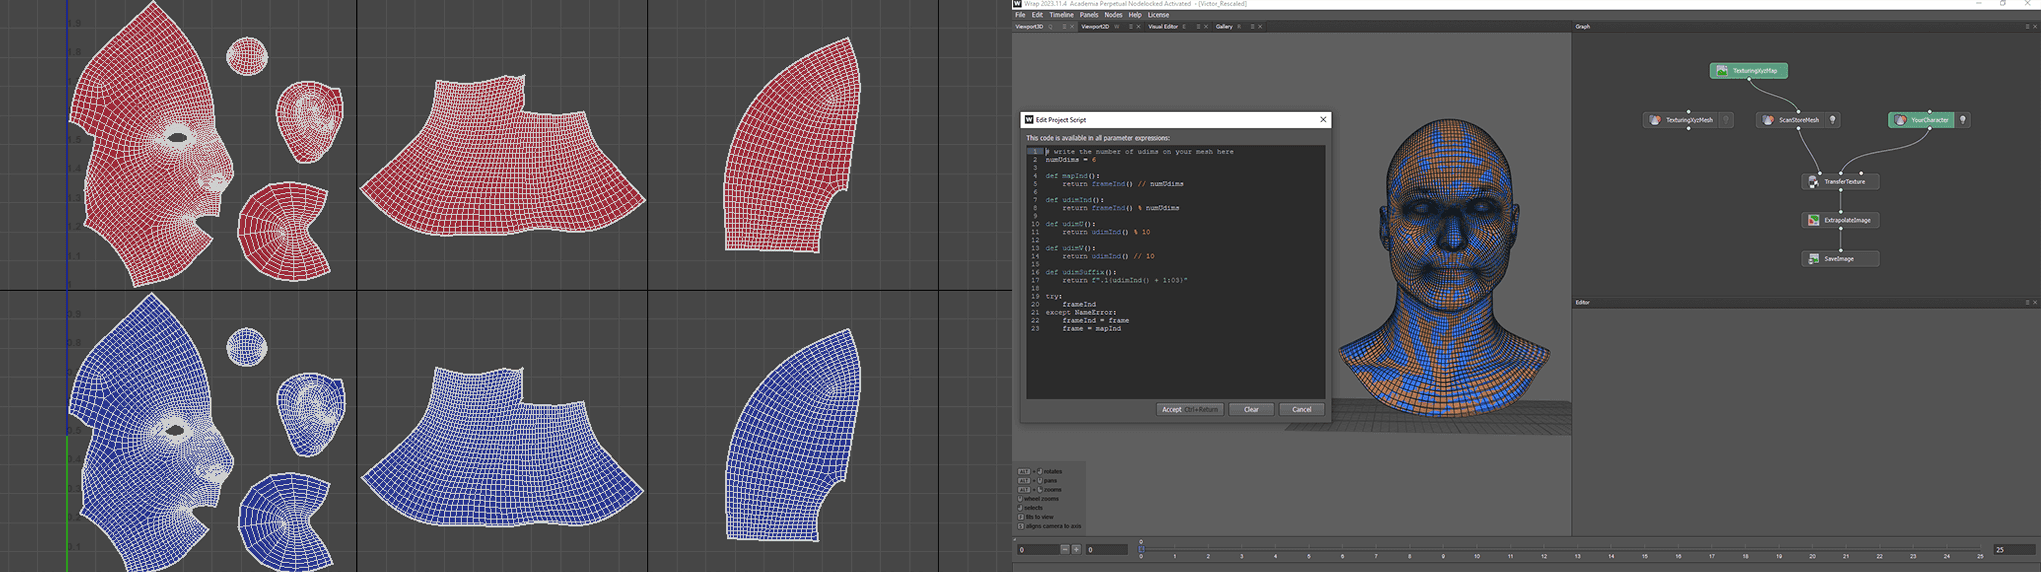Close the Edit Project Script dialog
2041x572 pixels.
point(1323,120)
